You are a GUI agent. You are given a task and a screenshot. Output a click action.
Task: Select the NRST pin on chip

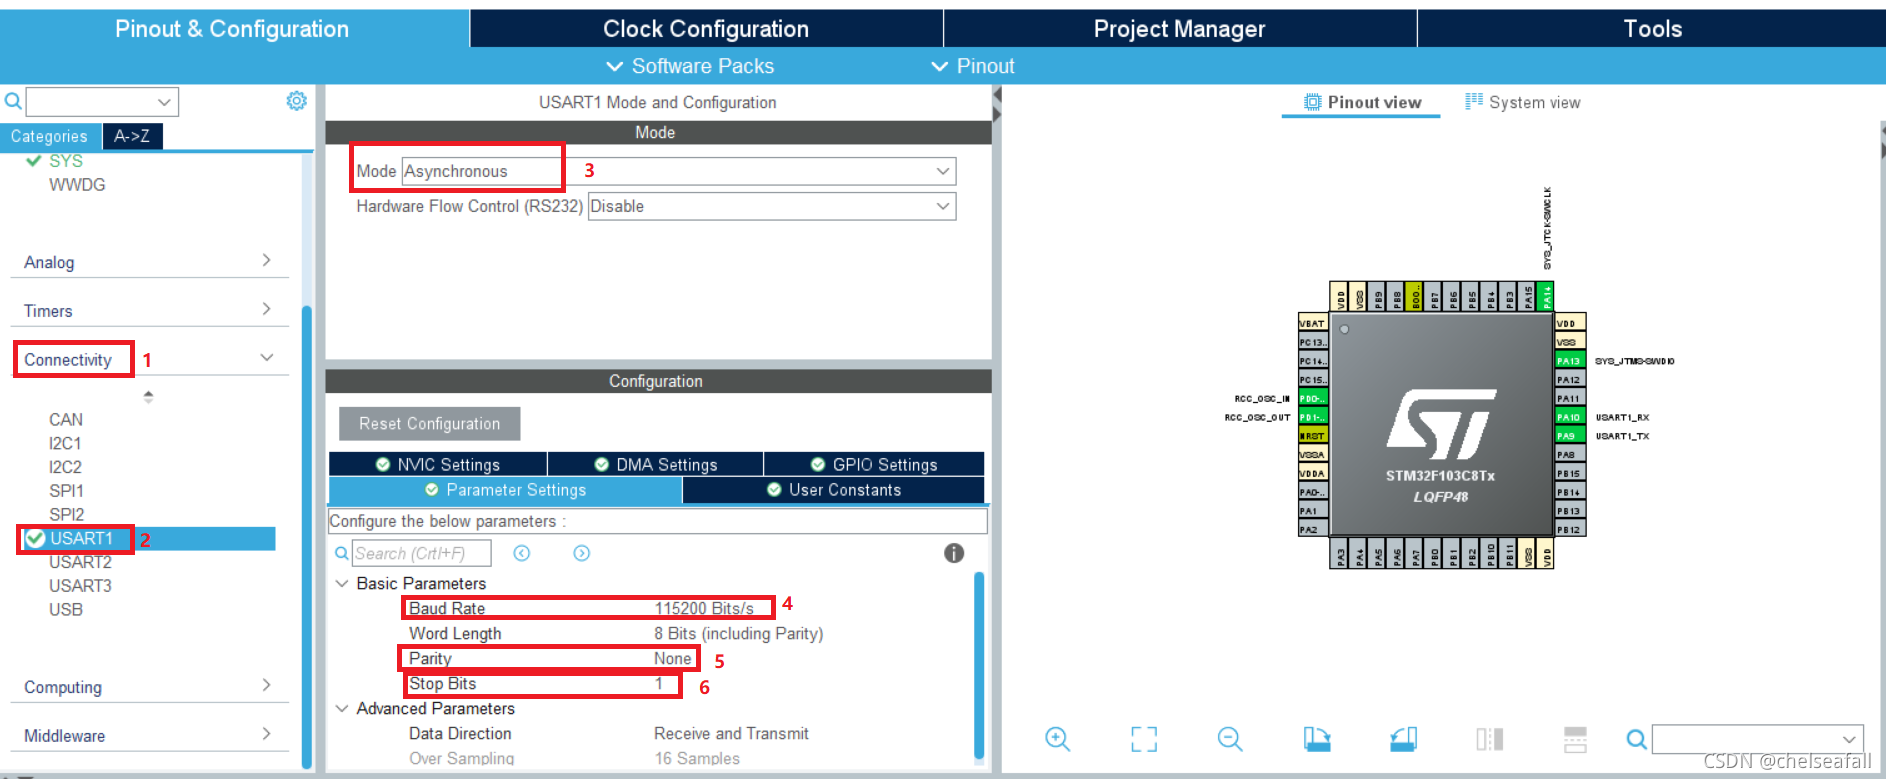pyautogui.click(x=1313, y=436)
